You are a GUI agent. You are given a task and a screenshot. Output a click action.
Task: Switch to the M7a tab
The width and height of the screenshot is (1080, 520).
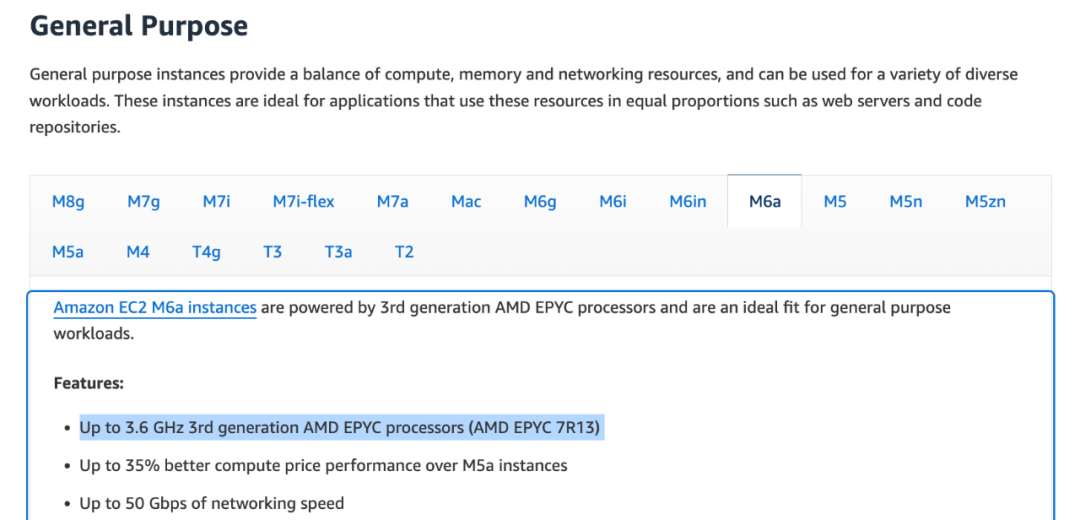click(392, 201)
